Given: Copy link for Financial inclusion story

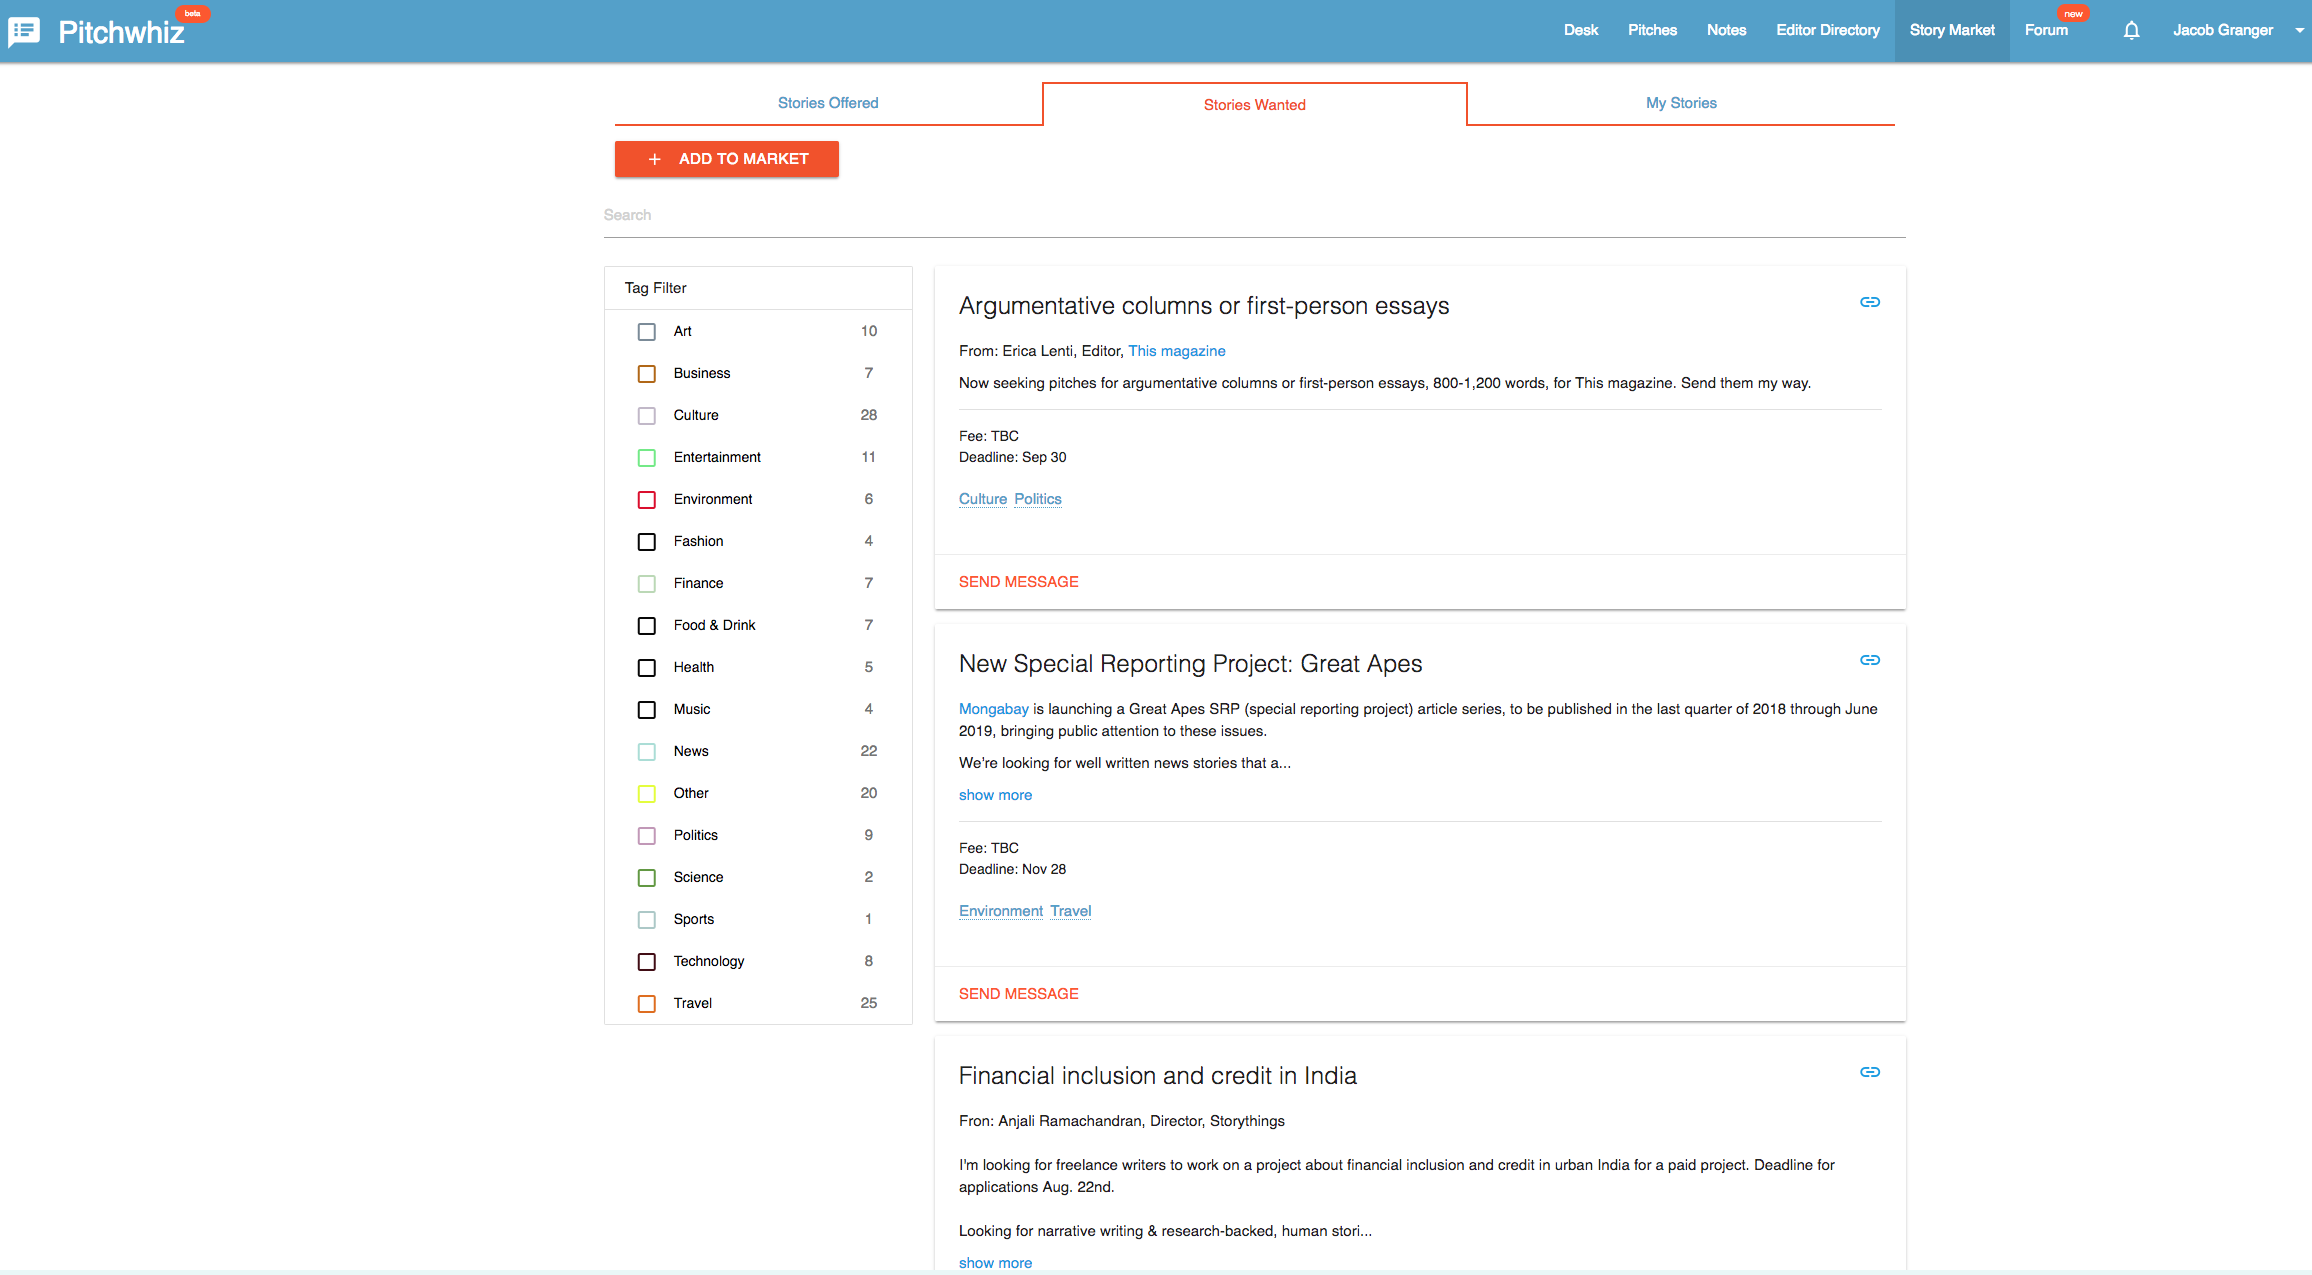Looking at the screenshot, I should 1869,1072.
